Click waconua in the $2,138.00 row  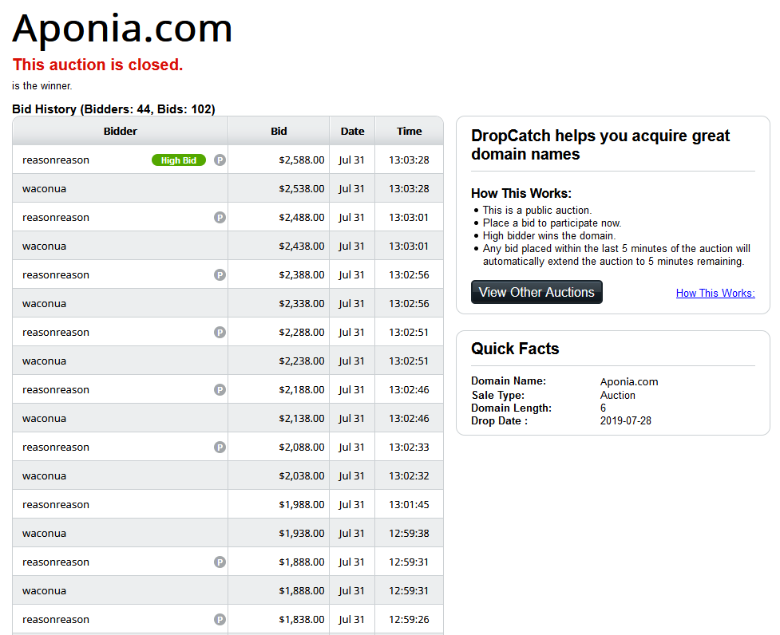tap(44, 419)
